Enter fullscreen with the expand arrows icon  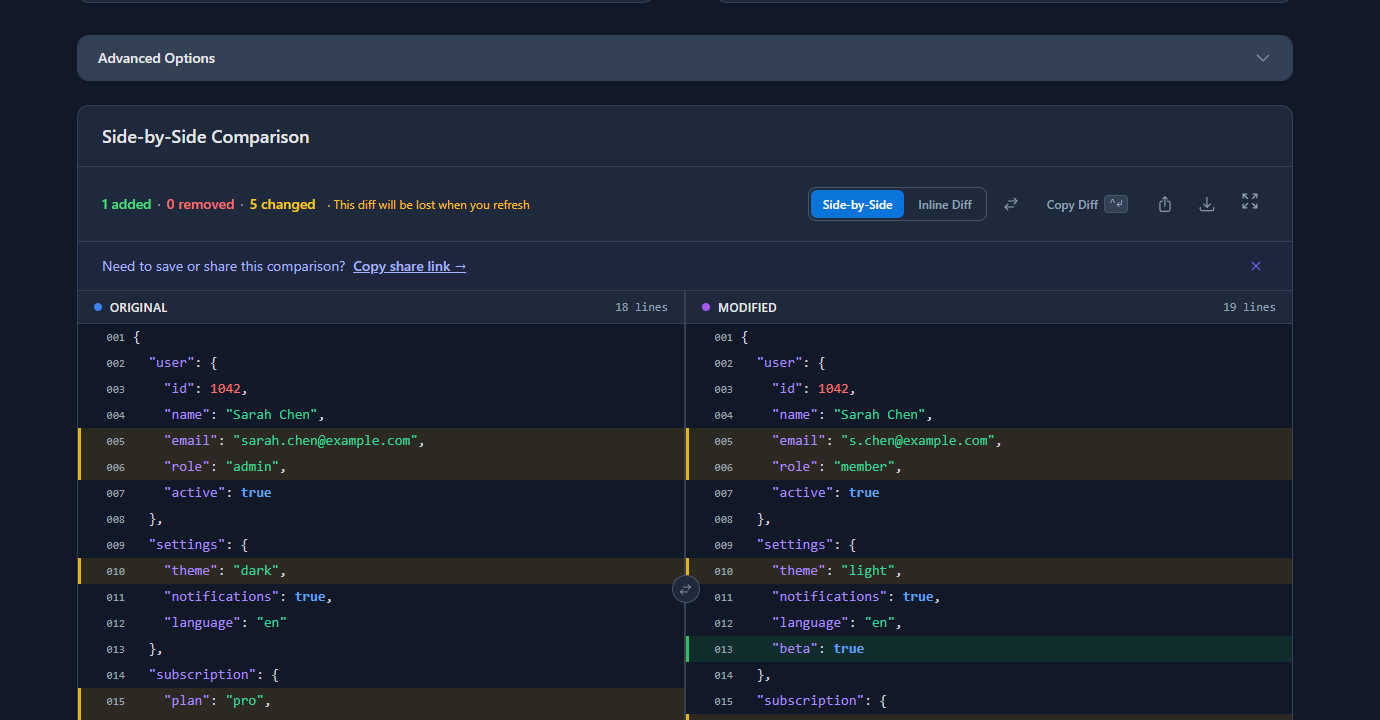tap(1249, 203)
